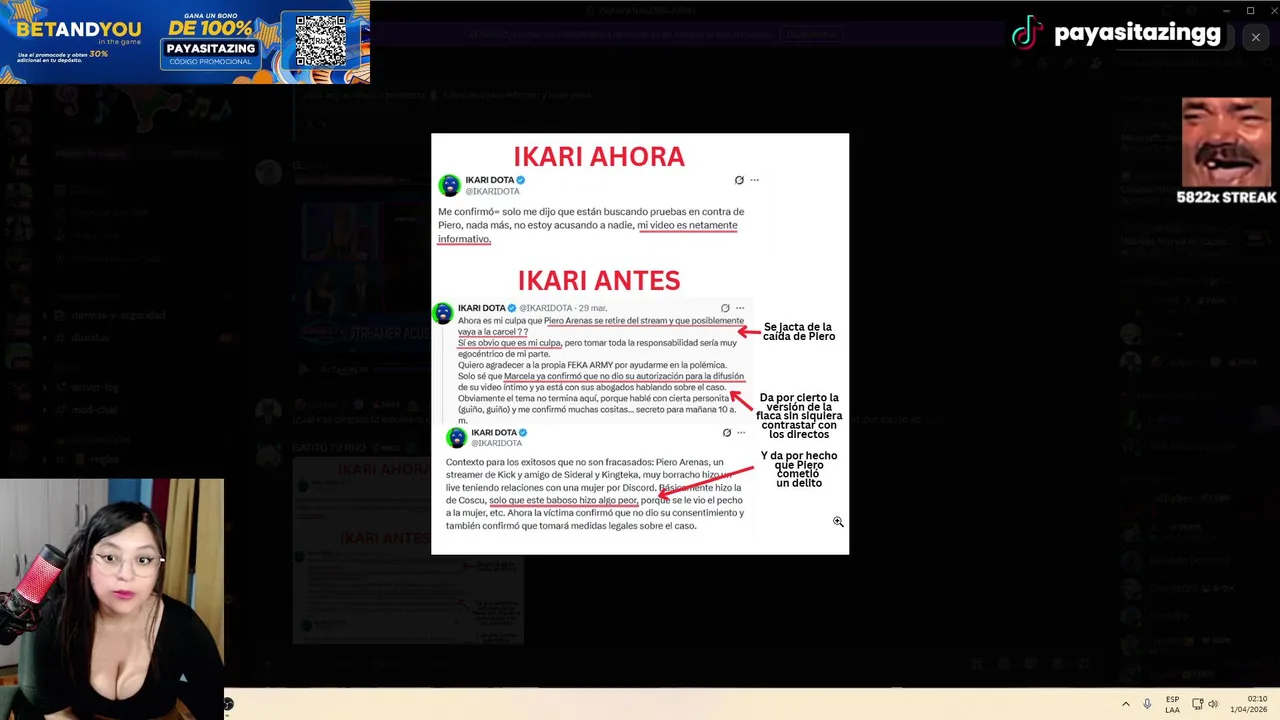Screen dimensions: 1280x720
Task: Open the network status tray icon
Action: 1197,704
